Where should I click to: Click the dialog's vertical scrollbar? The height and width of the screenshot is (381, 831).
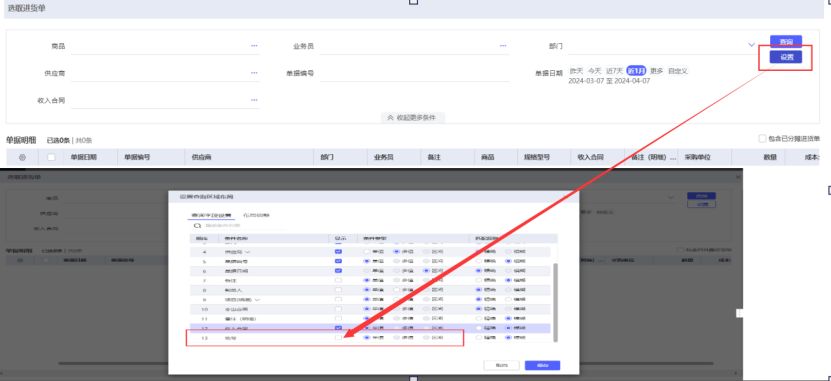555,302
